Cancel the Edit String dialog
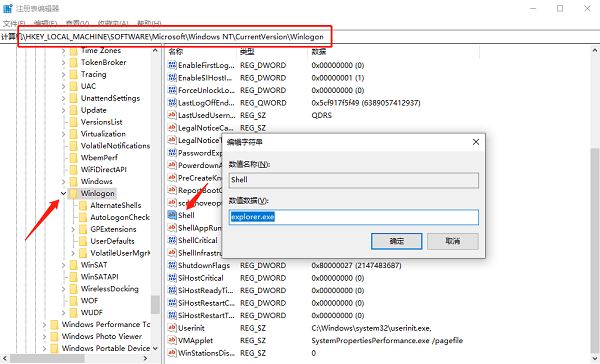Screen dimensions: 600x364 pos(453,241)
